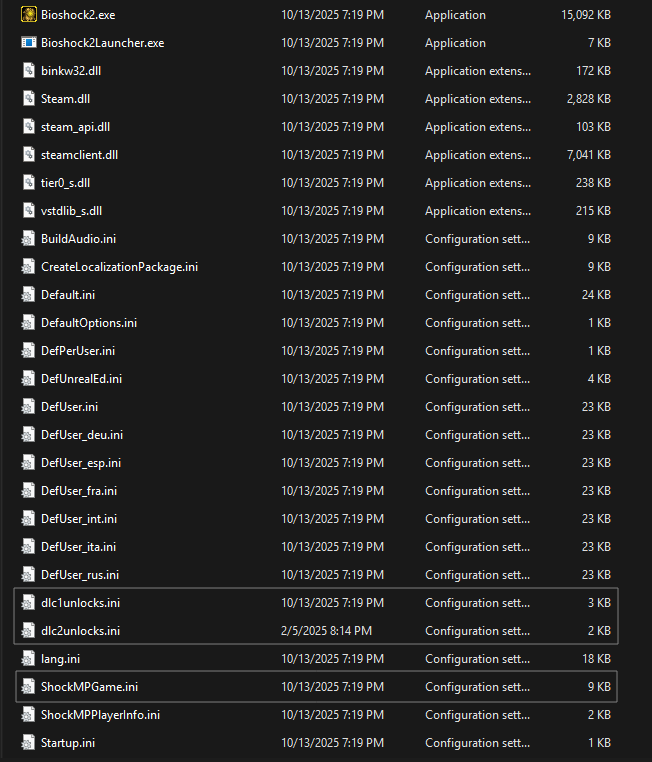Image resolution: width=652 pixels, height=762 pixels.
Task: Click the 2,828 KB size value
Action: coord(589,99)
